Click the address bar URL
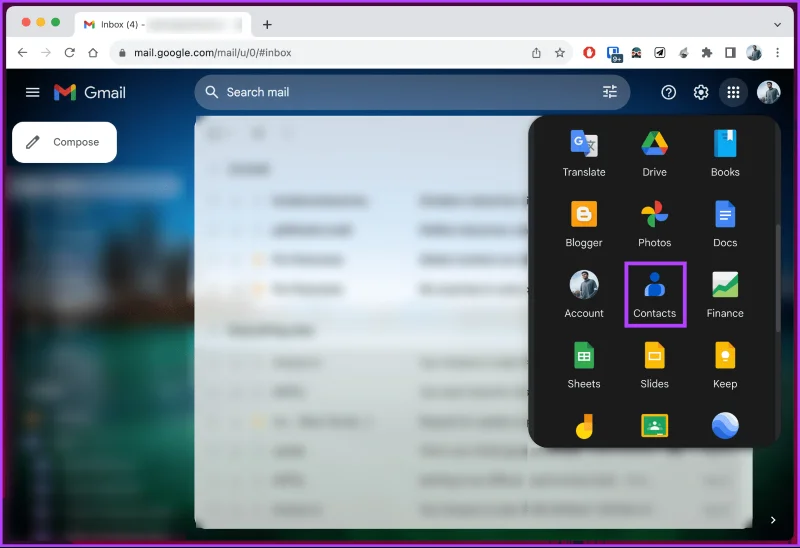Image resolution: width=800 pixels, height=548 pixels. (x=213, y=53)
